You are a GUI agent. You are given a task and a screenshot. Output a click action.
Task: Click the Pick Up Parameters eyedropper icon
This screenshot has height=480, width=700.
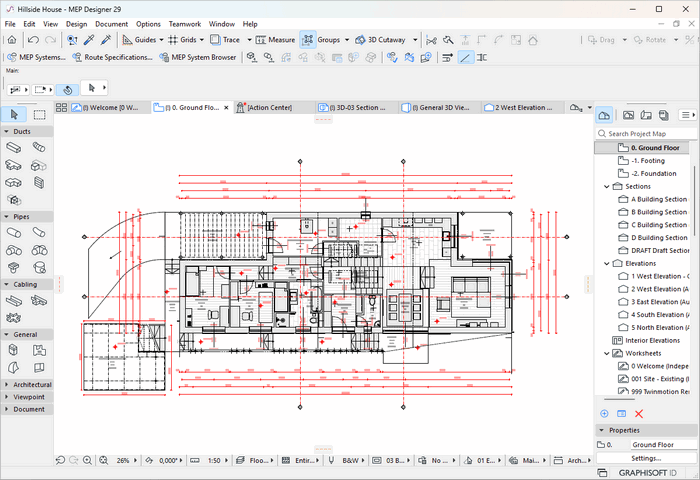[x=88, y=40]
